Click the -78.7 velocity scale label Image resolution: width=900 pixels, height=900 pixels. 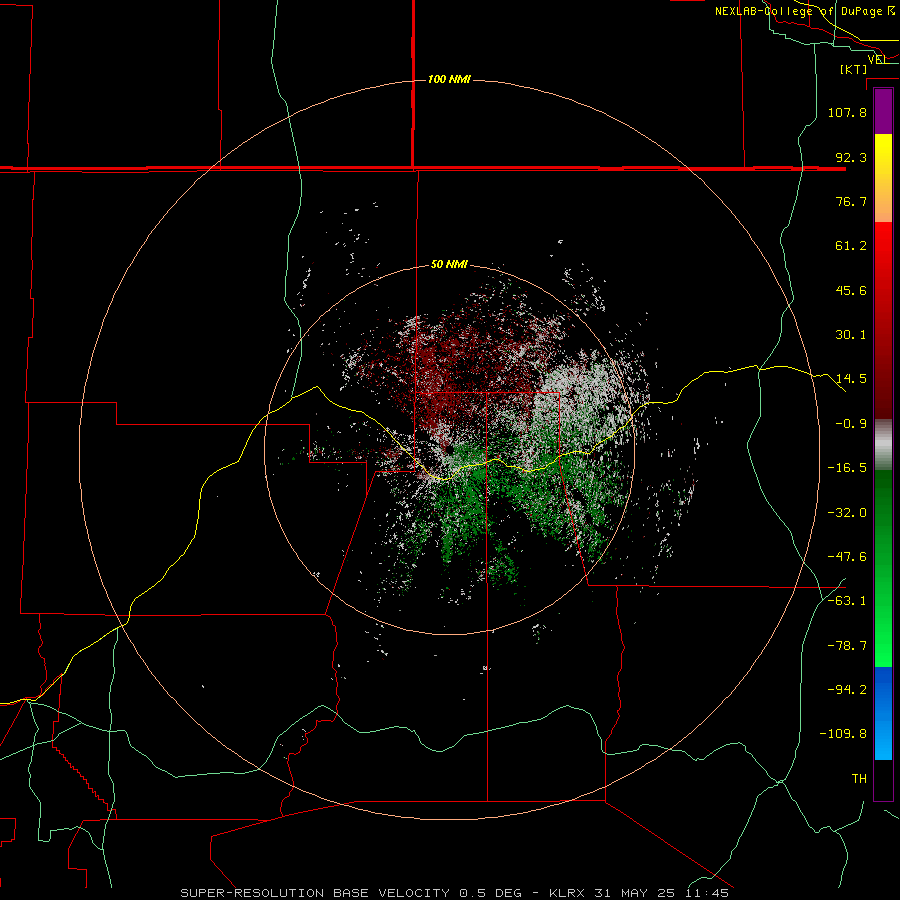[x=847, y=646]
